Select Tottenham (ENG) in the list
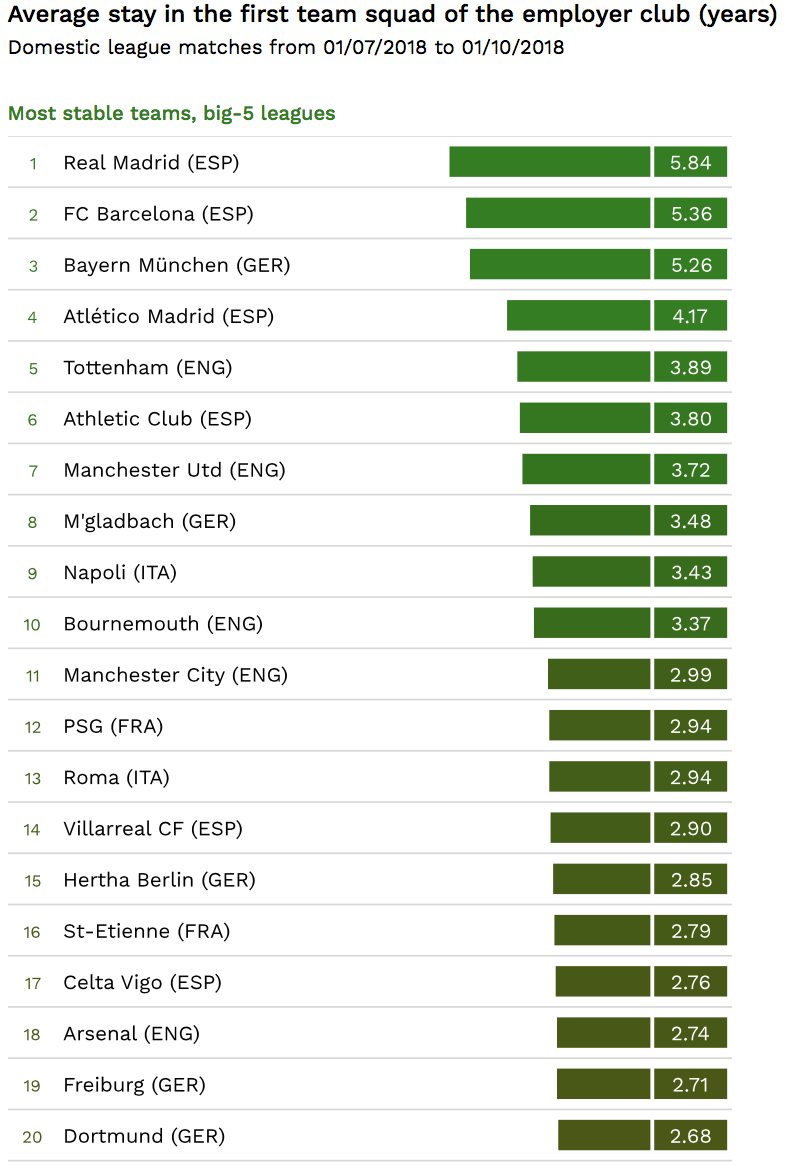 [147, 367]
